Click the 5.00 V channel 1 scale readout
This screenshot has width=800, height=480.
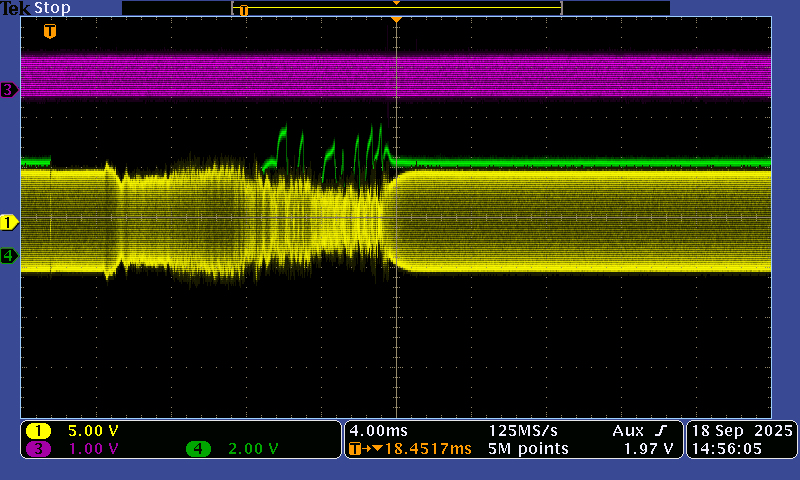pyautogui.click(x=93, y=431)
